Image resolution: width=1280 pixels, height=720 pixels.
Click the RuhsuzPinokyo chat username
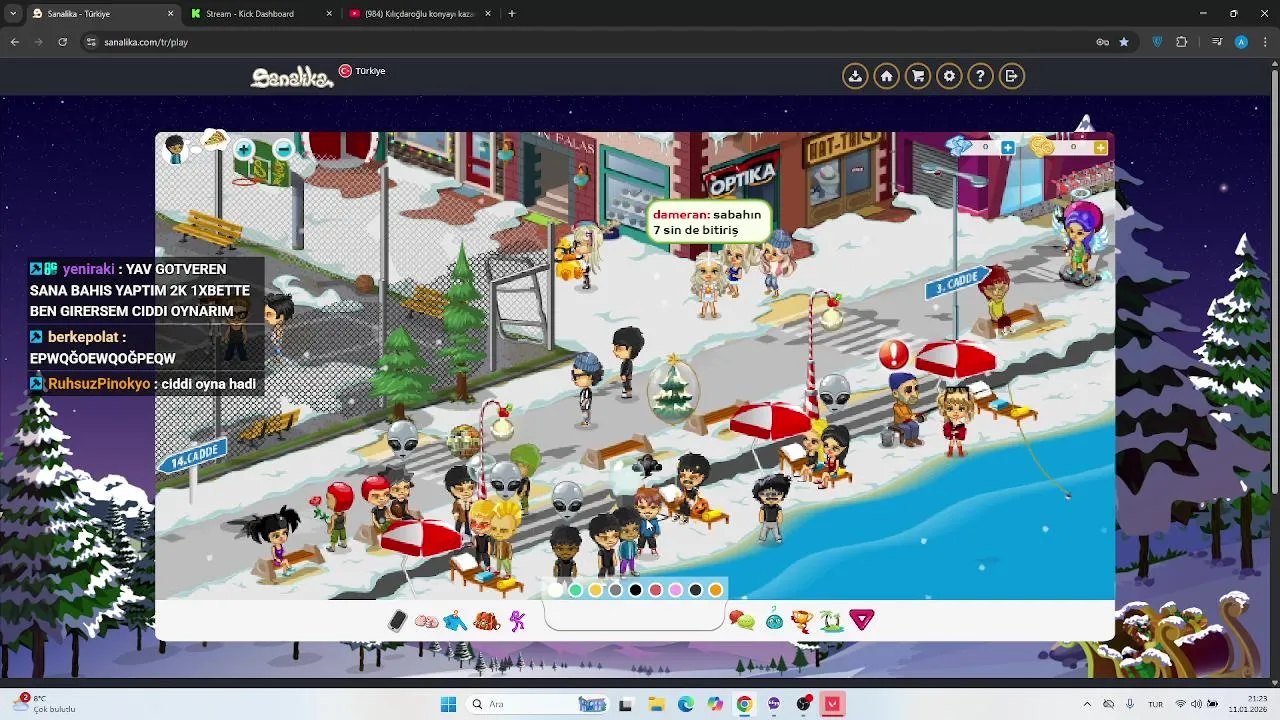(99, 384)
